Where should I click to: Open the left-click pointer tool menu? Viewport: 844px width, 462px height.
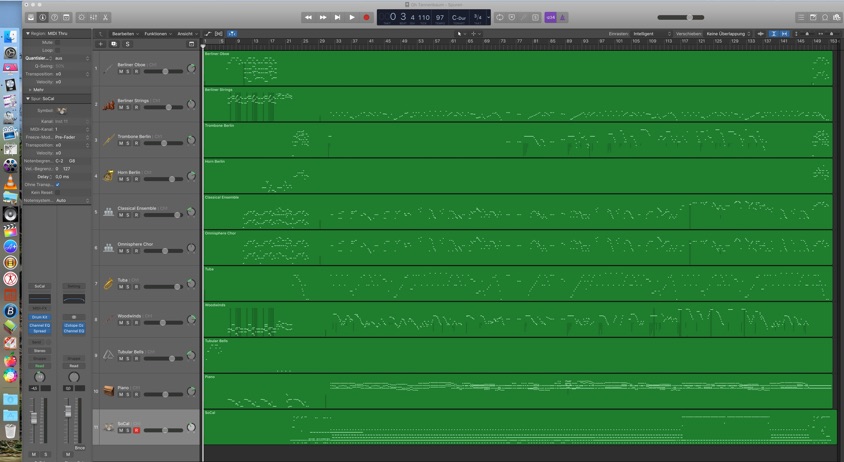pyautogui.click(x=461, y=33)
